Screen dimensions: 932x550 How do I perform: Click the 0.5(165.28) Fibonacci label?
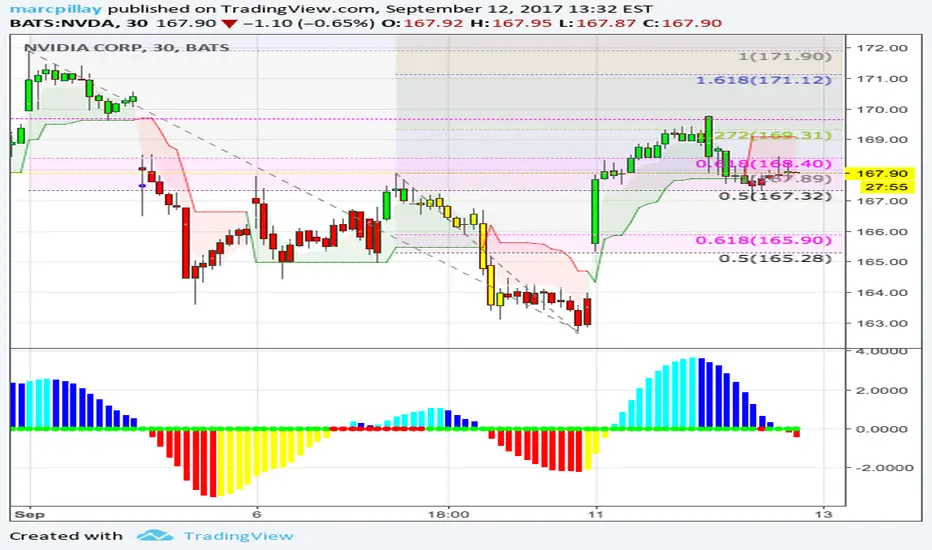tap(775, 258)
